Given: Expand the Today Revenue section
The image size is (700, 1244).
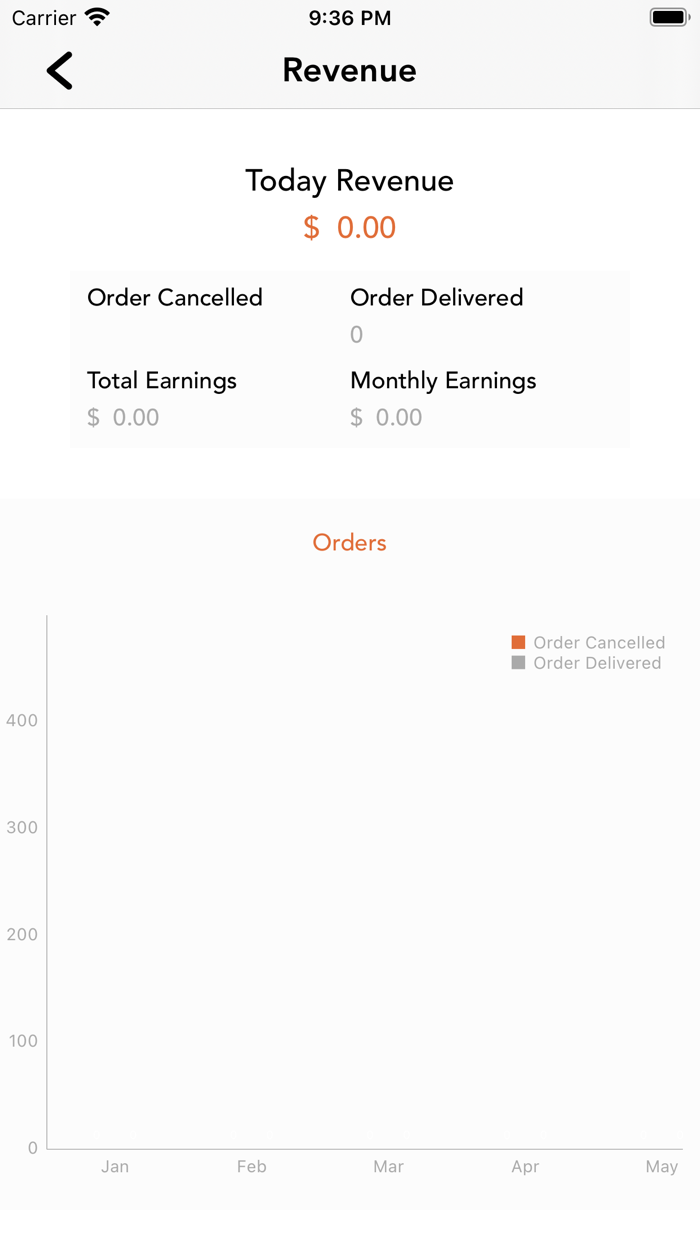Looking at the screenshot, I should coord(349,181).
